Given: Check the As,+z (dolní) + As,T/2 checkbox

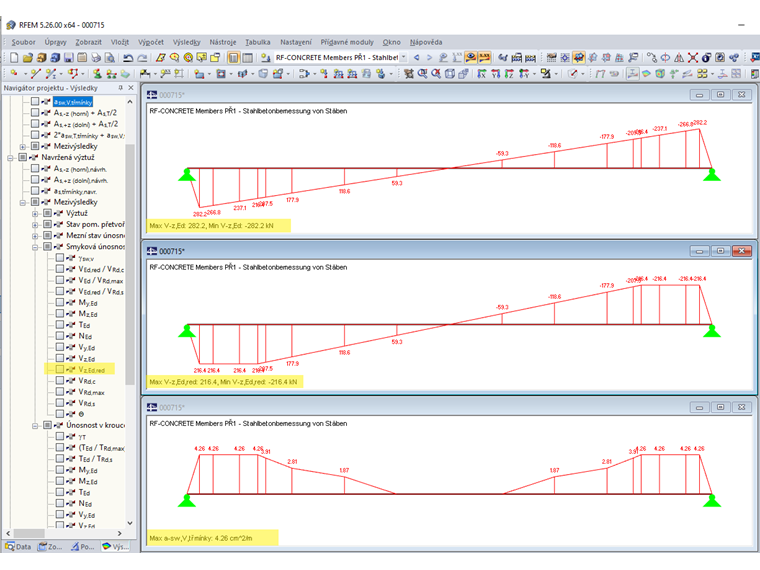Looking at the screenshot, I should (x=35, y=124).
